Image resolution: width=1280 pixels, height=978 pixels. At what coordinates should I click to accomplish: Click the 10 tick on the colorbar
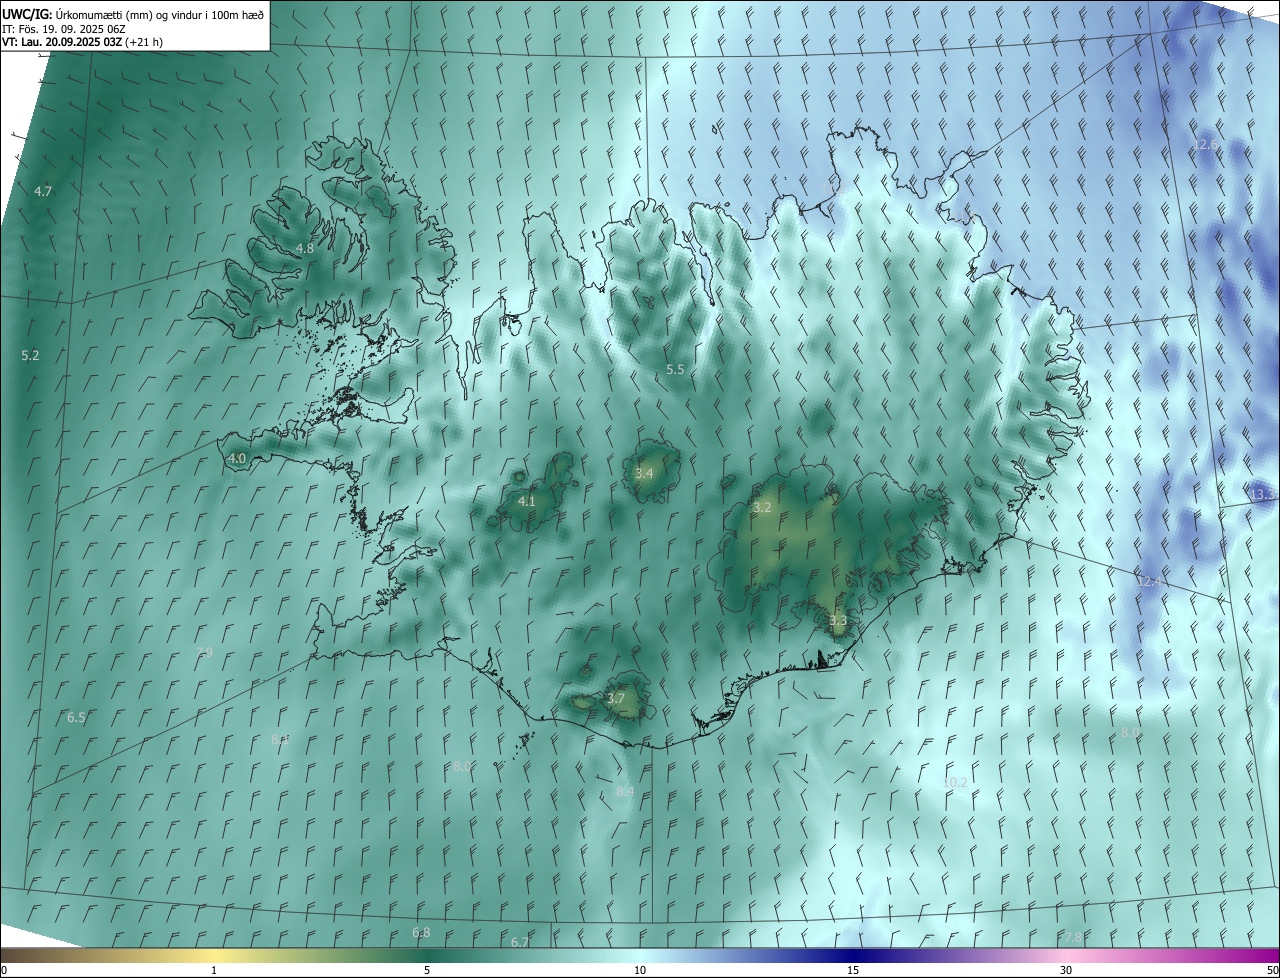[x=640, y=970]
